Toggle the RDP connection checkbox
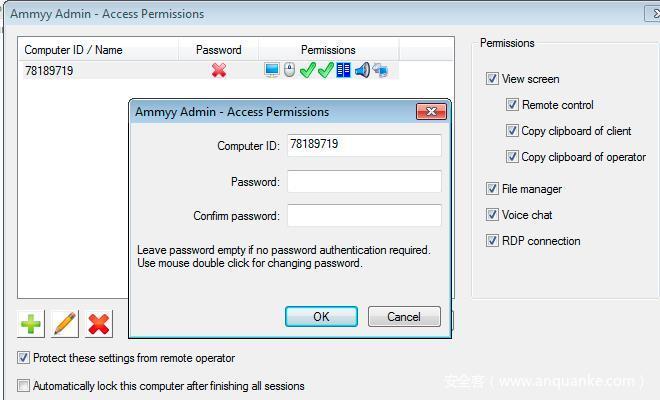Viewport: 660px width, 400px height. pyautogui.click(x=493, y=241)
